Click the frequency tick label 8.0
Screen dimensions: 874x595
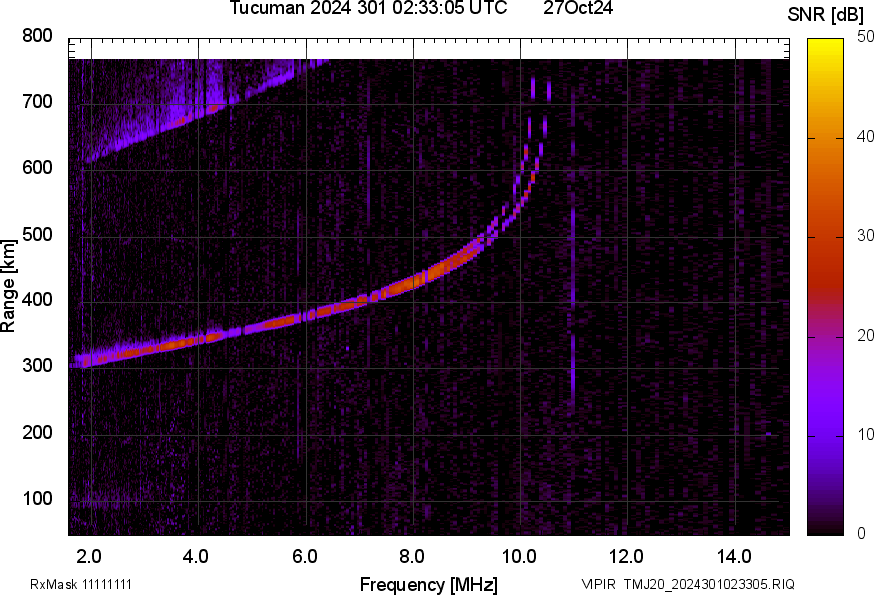point(411,557)
